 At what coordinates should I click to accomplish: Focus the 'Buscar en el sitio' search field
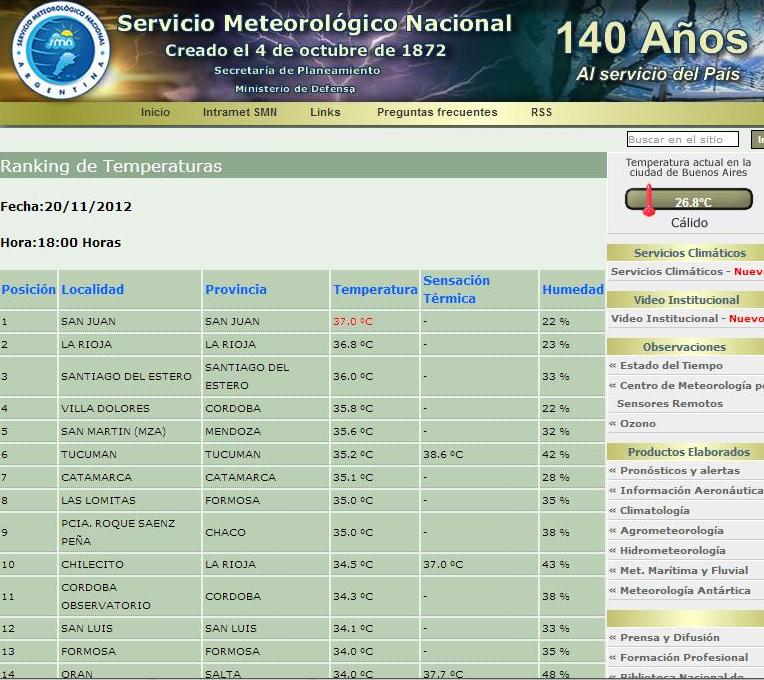682,140
